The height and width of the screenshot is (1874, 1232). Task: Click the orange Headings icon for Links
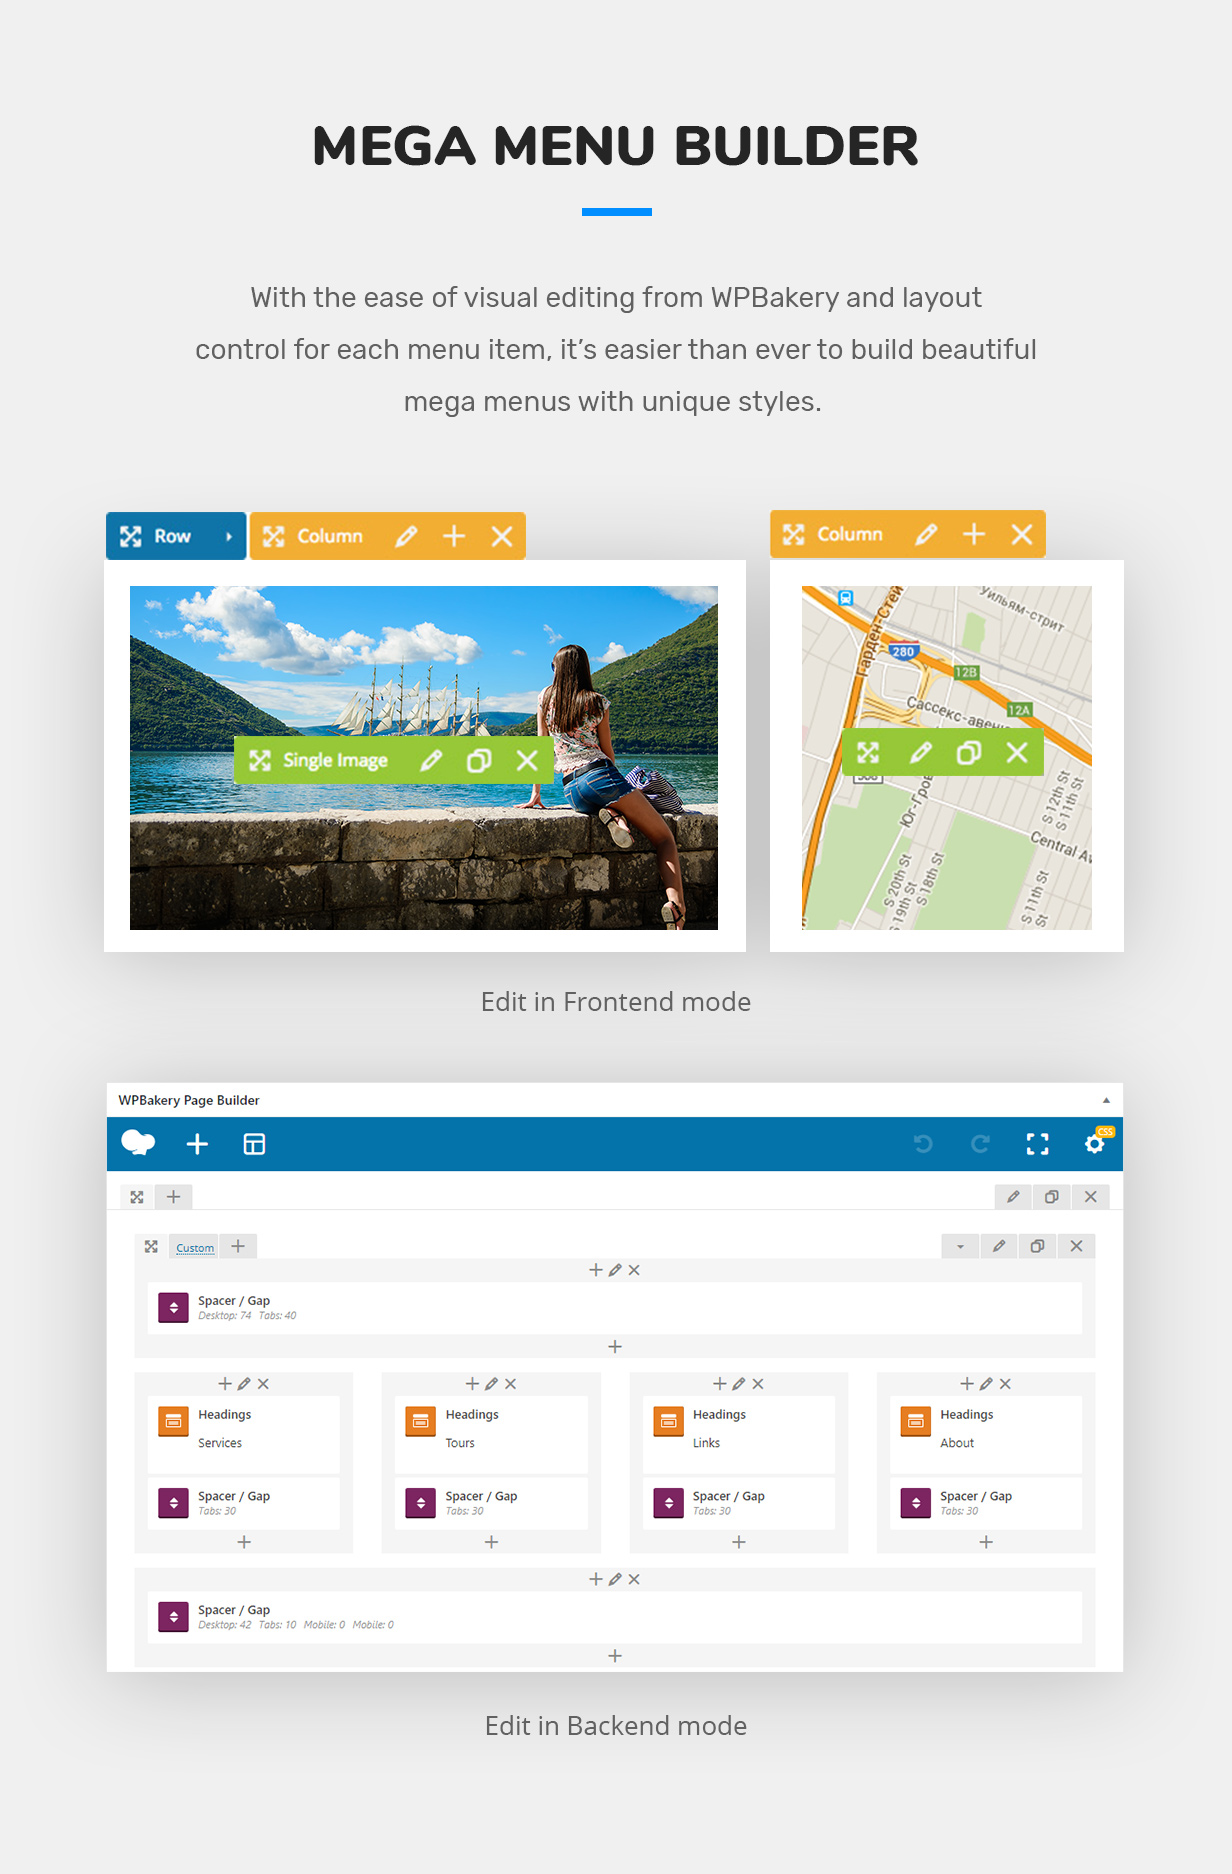pos(668,1421)
